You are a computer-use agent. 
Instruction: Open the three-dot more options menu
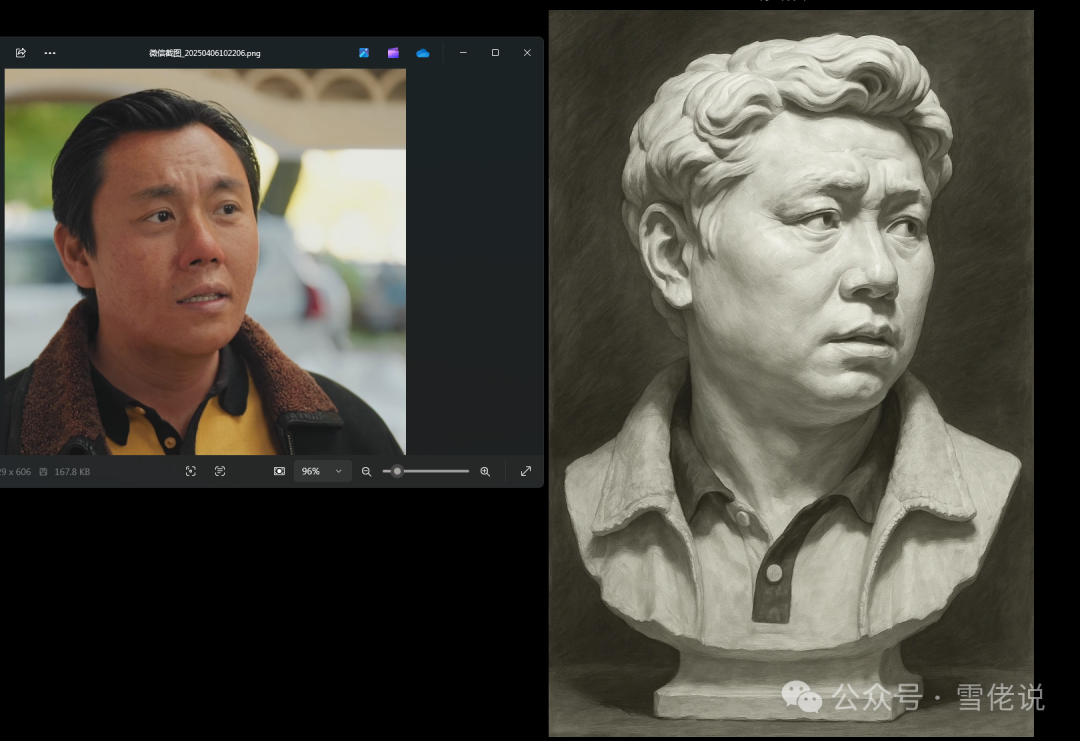pos(50,53)
